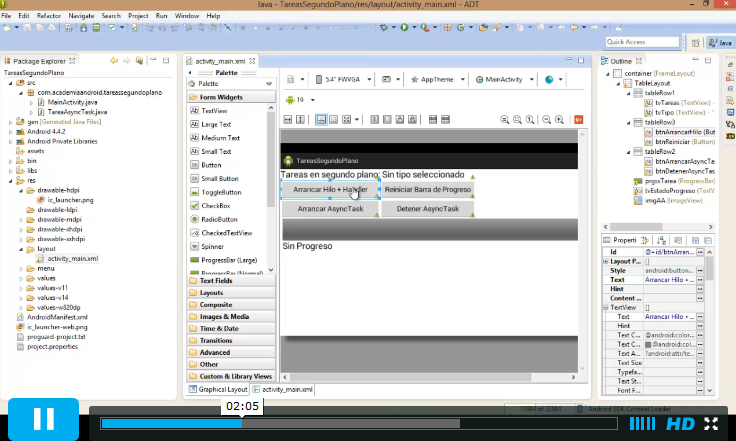
Task: Open the Project menu
Action: (138, 15)
